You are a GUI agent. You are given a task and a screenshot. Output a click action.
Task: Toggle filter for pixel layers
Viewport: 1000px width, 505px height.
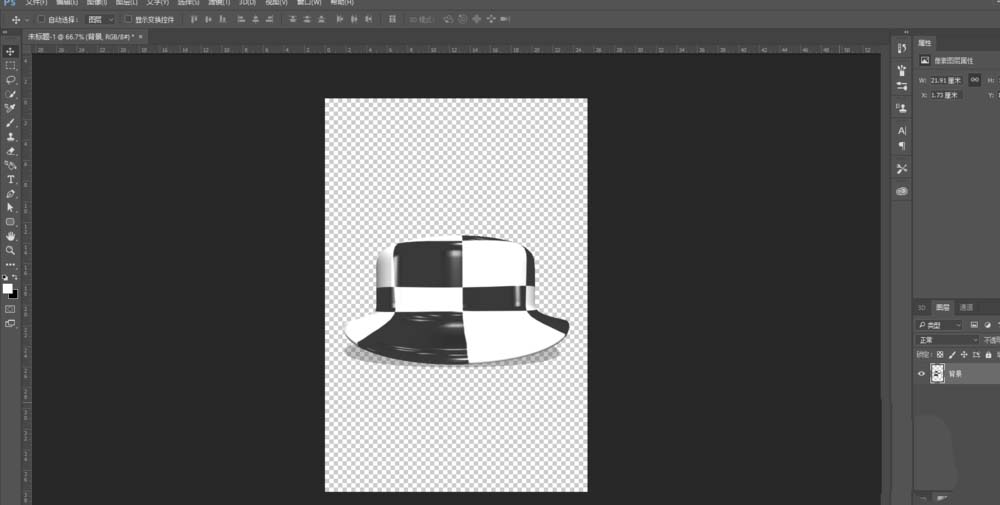[x=974, y=325]
